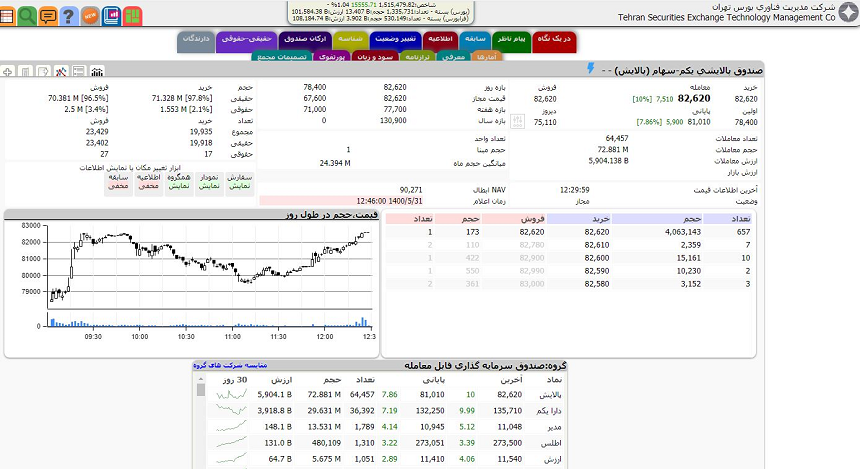The image size is (860, 469).
Task: Toggle همگروه peer group display
Action: pos(179,181)
